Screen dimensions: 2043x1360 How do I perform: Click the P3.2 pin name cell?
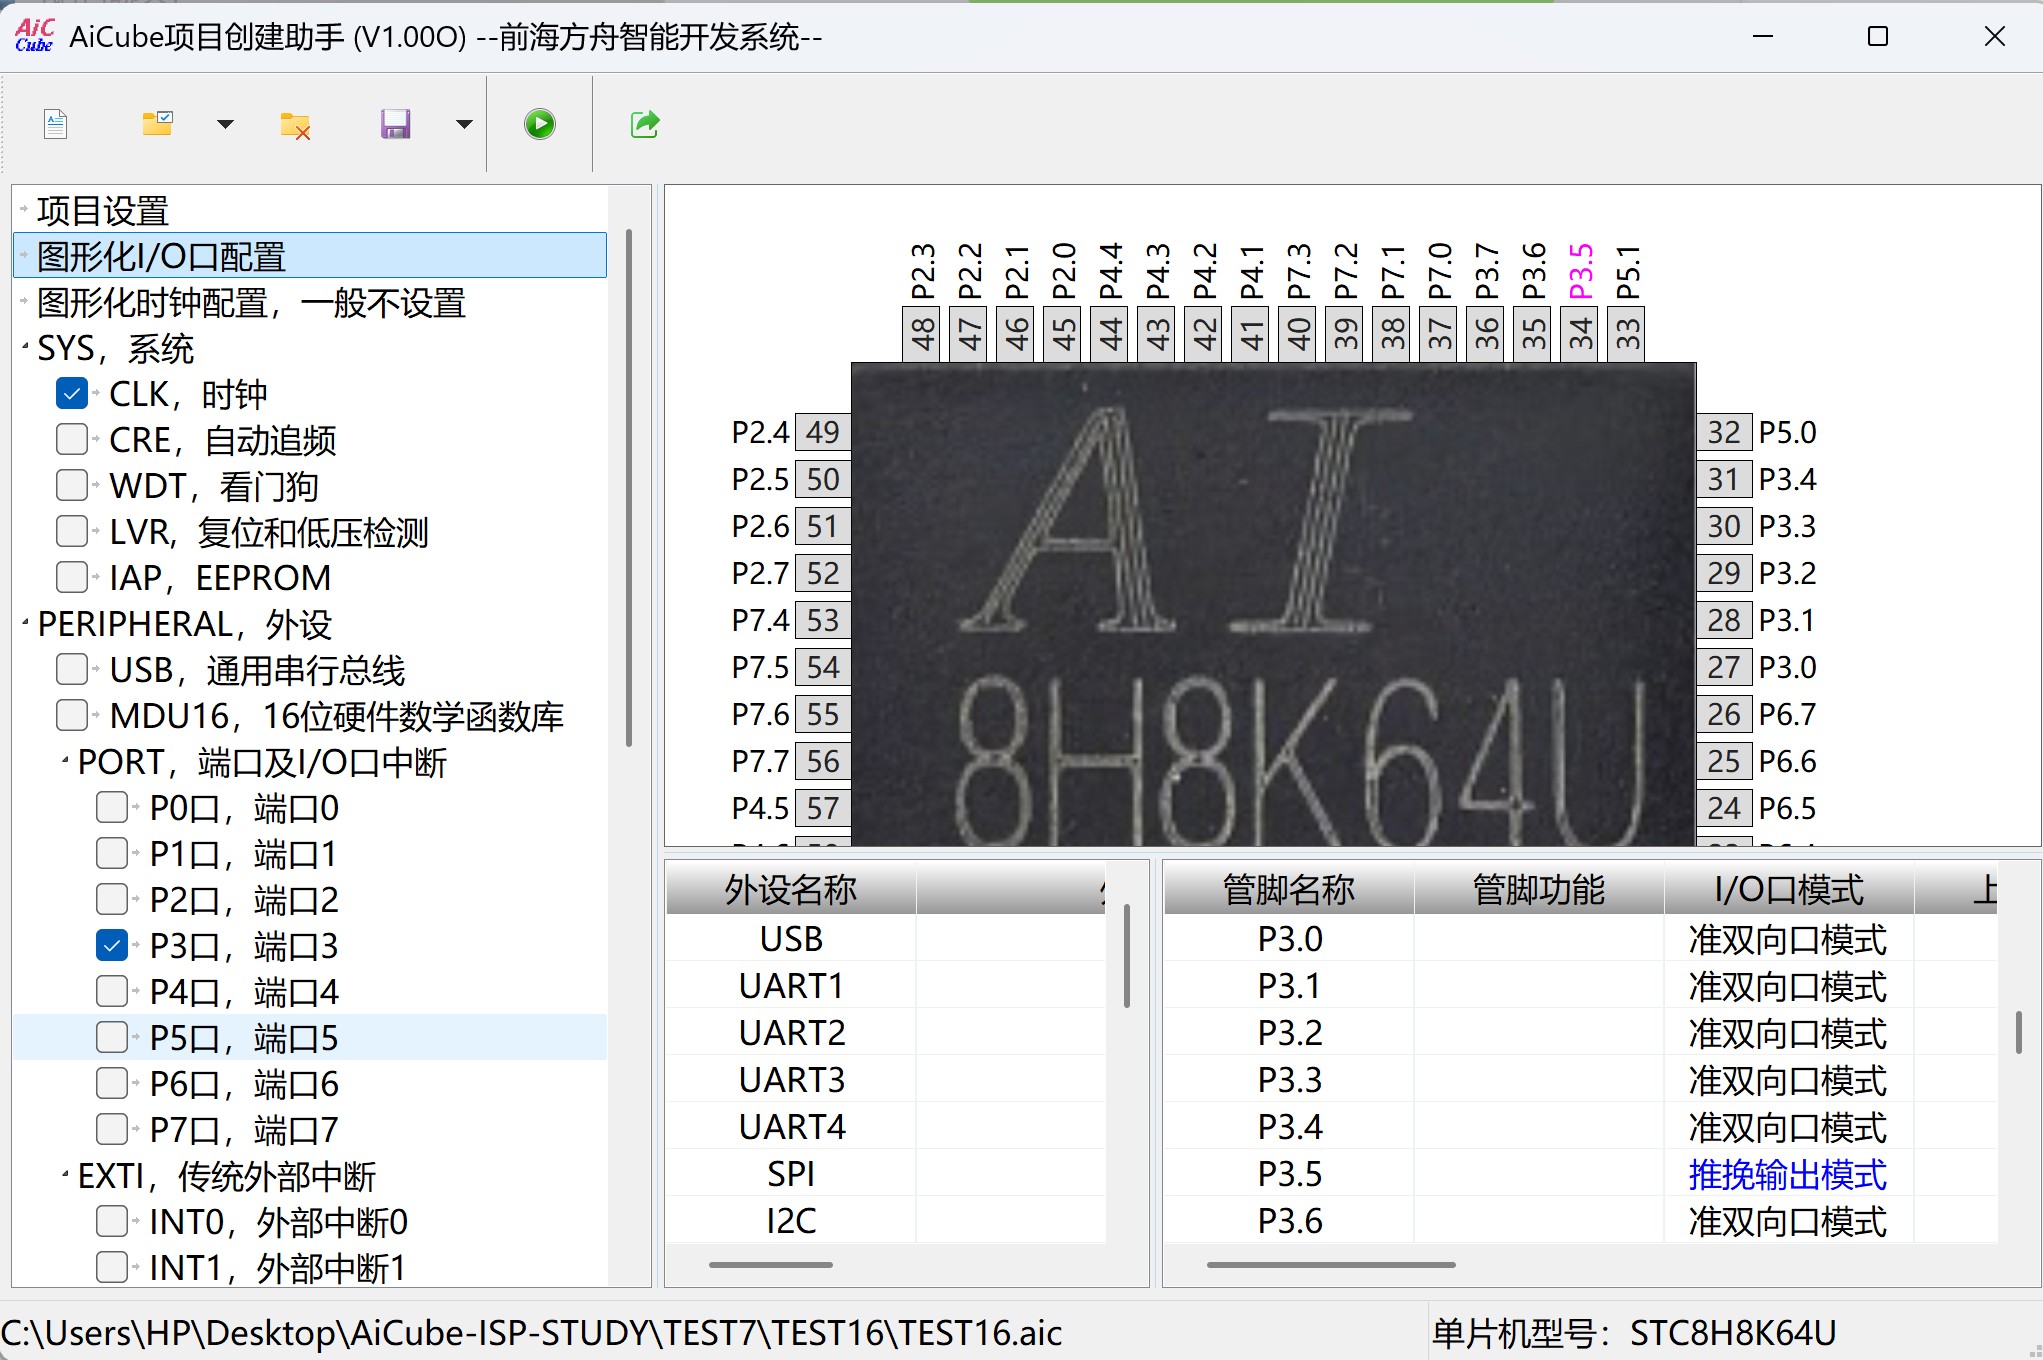(1289, 1033)
